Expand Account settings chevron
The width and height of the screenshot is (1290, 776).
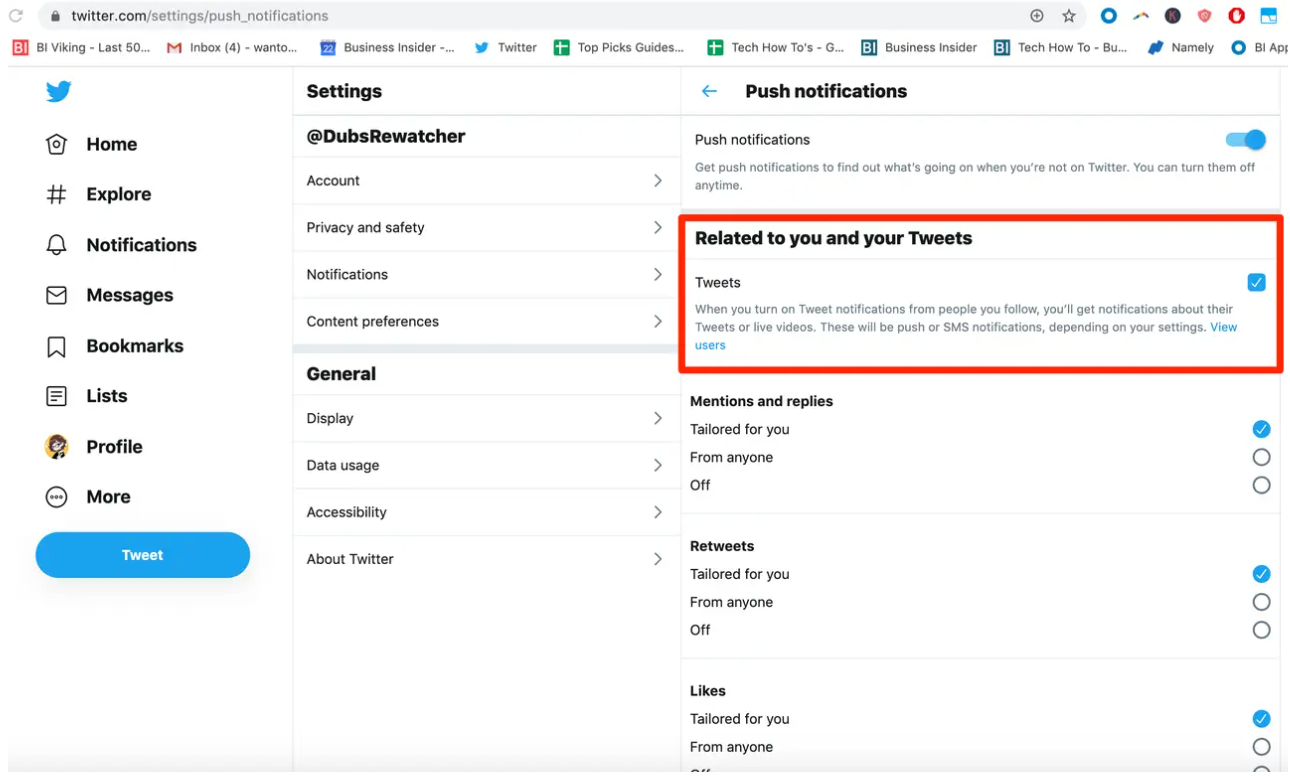658,181
